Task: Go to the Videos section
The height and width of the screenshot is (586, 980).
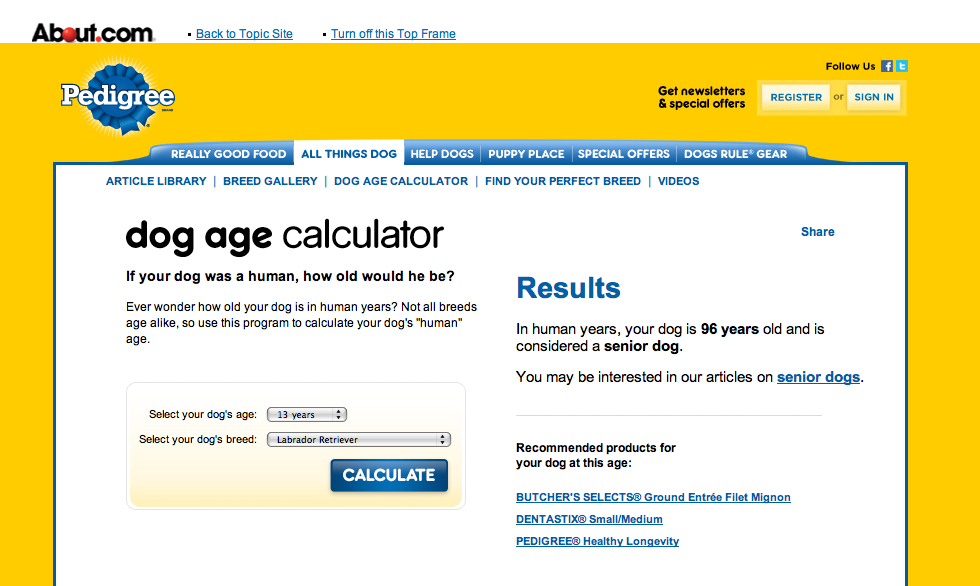Action: pos(678,181)
